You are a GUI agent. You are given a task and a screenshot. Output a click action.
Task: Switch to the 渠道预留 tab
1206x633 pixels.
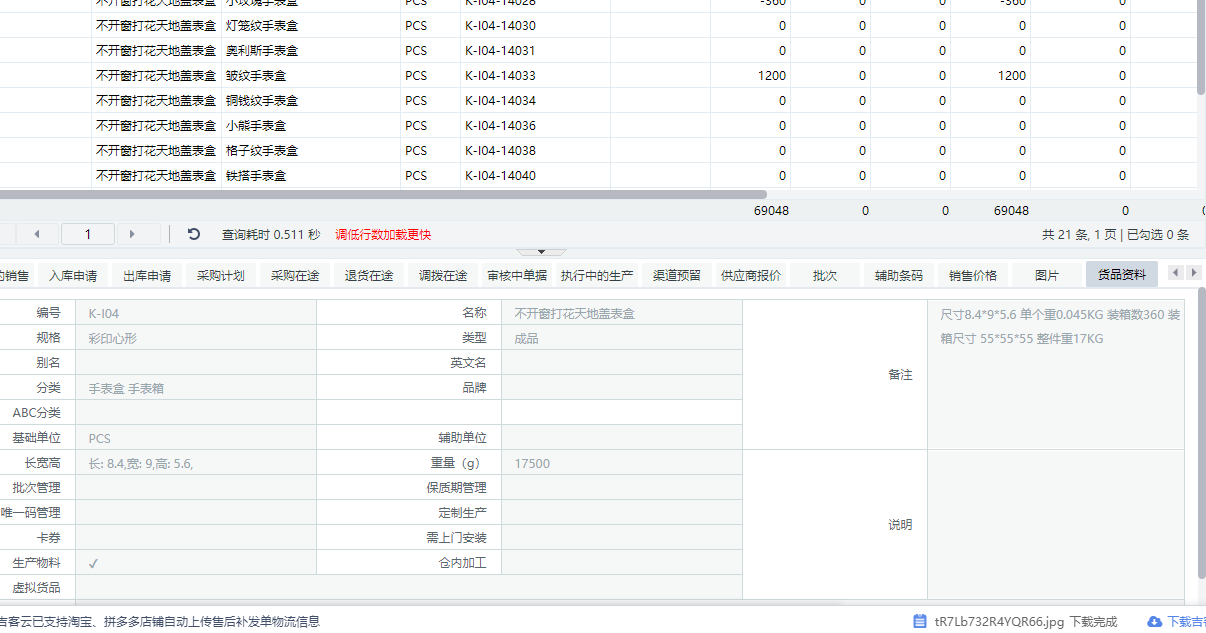[x=677, y=275]
